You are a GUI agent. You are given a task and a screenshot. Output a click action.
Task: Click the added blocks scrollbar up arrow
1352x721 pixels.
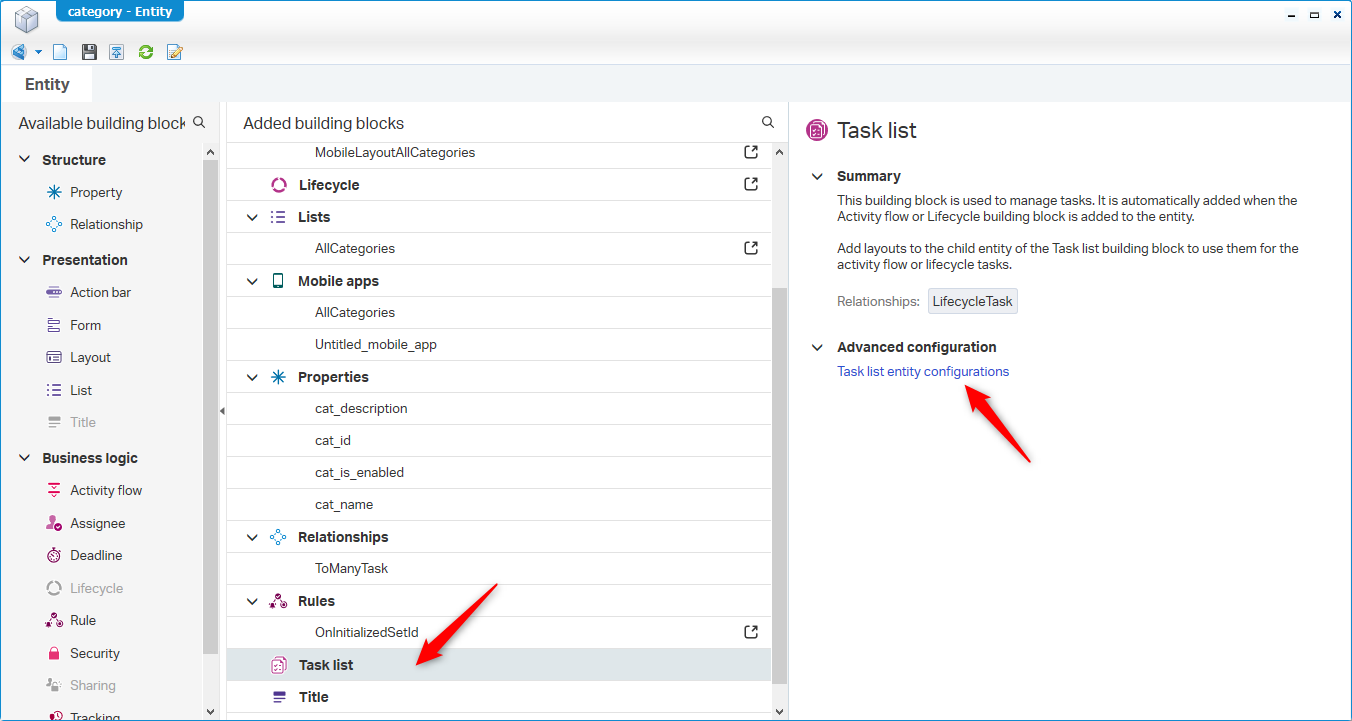point(780,152)
